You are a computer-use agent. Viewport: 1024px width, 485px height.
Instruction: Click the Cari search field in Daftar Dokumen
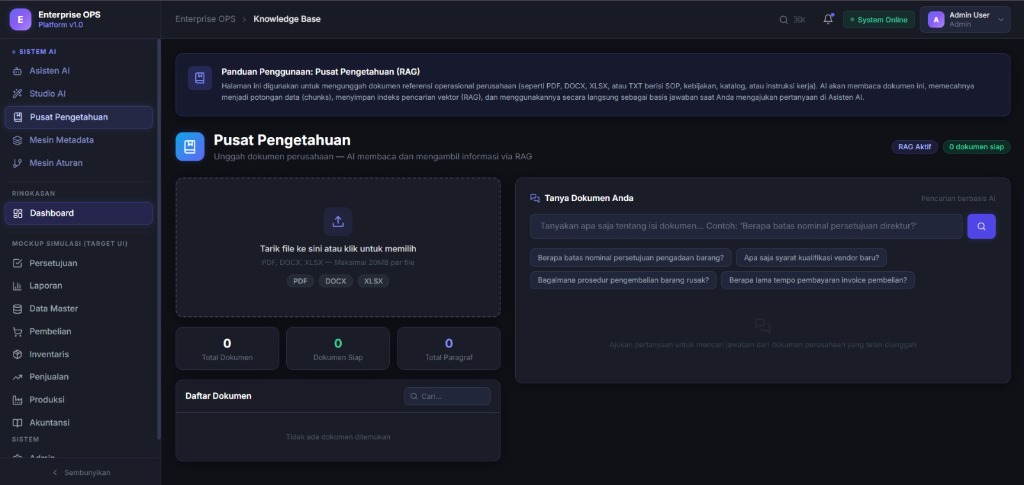(x=447, y=396)
